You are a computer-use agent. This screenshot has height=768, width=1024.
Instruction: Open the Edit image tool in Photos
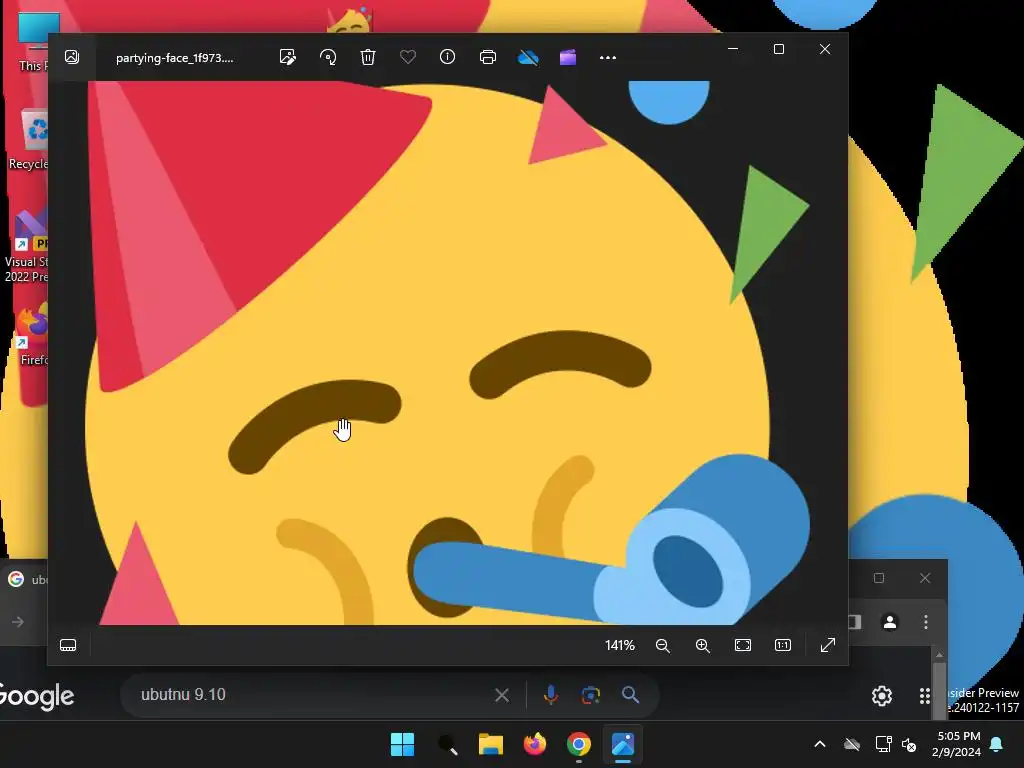[287, 57]
